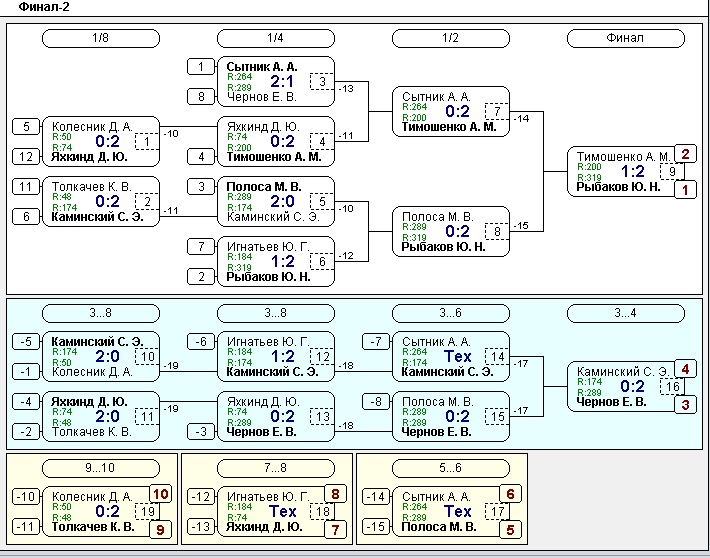Click the -3 source box
The height and width of the screenshot is (558, 710).
coord(201,432)
